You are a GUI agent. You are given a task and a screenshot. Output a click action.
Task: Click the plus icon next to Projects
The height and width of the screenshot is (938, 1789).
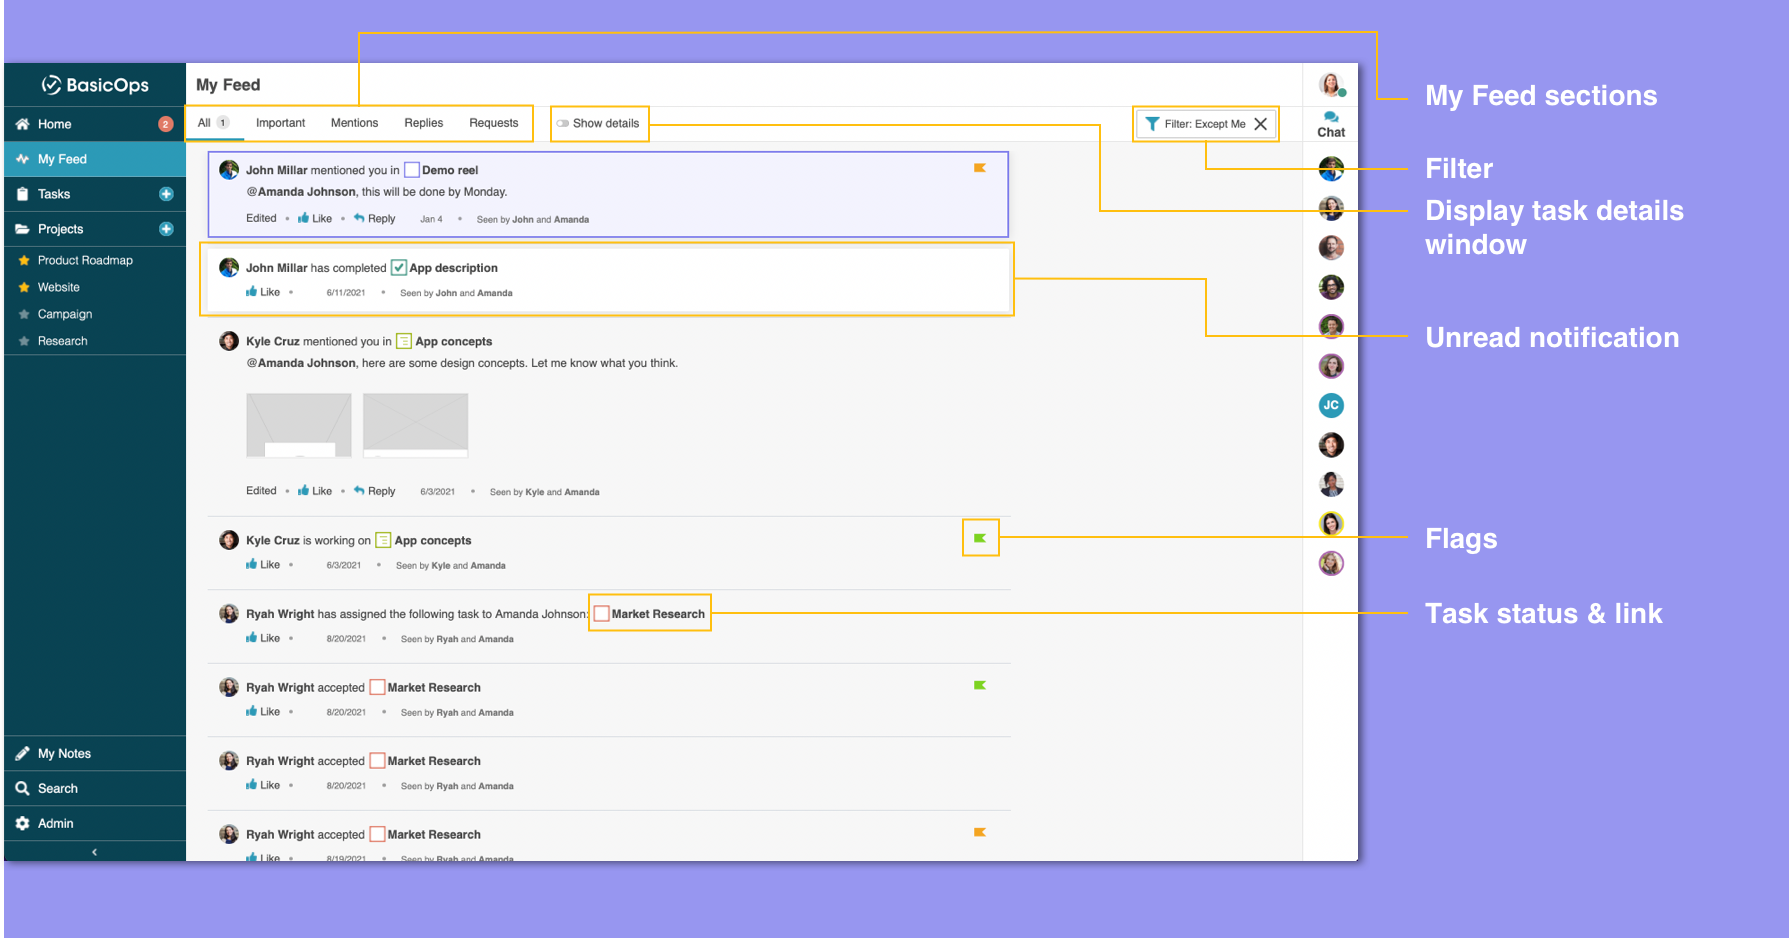166,229
